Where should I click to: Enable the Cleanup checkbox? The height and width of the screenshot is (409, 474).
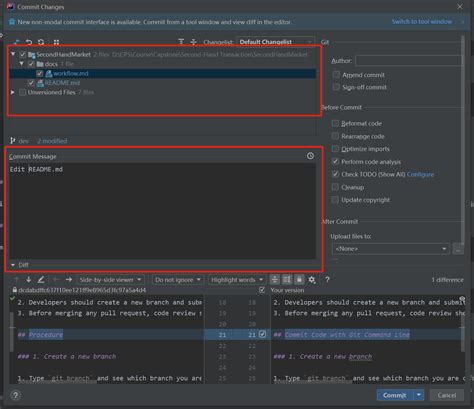pos(335,187)
